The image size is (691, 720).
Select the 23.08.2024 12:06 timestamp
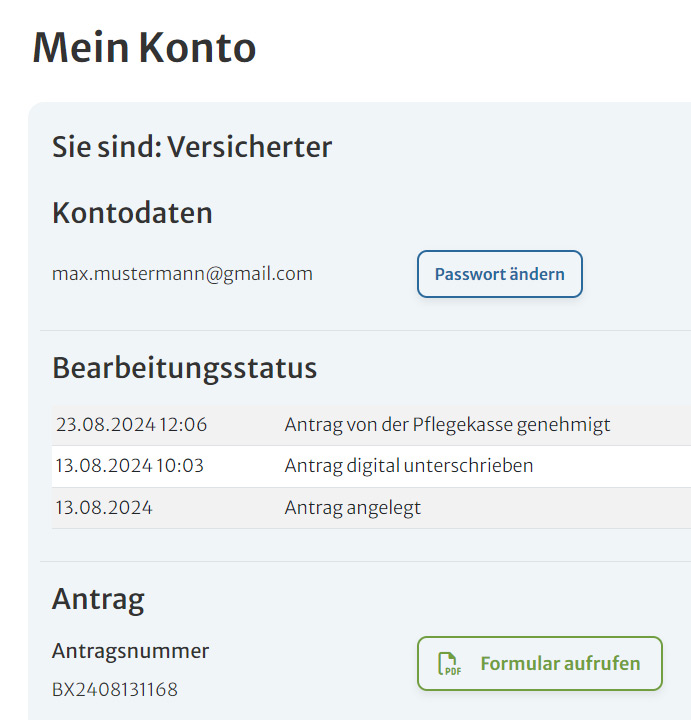[131, 424]
